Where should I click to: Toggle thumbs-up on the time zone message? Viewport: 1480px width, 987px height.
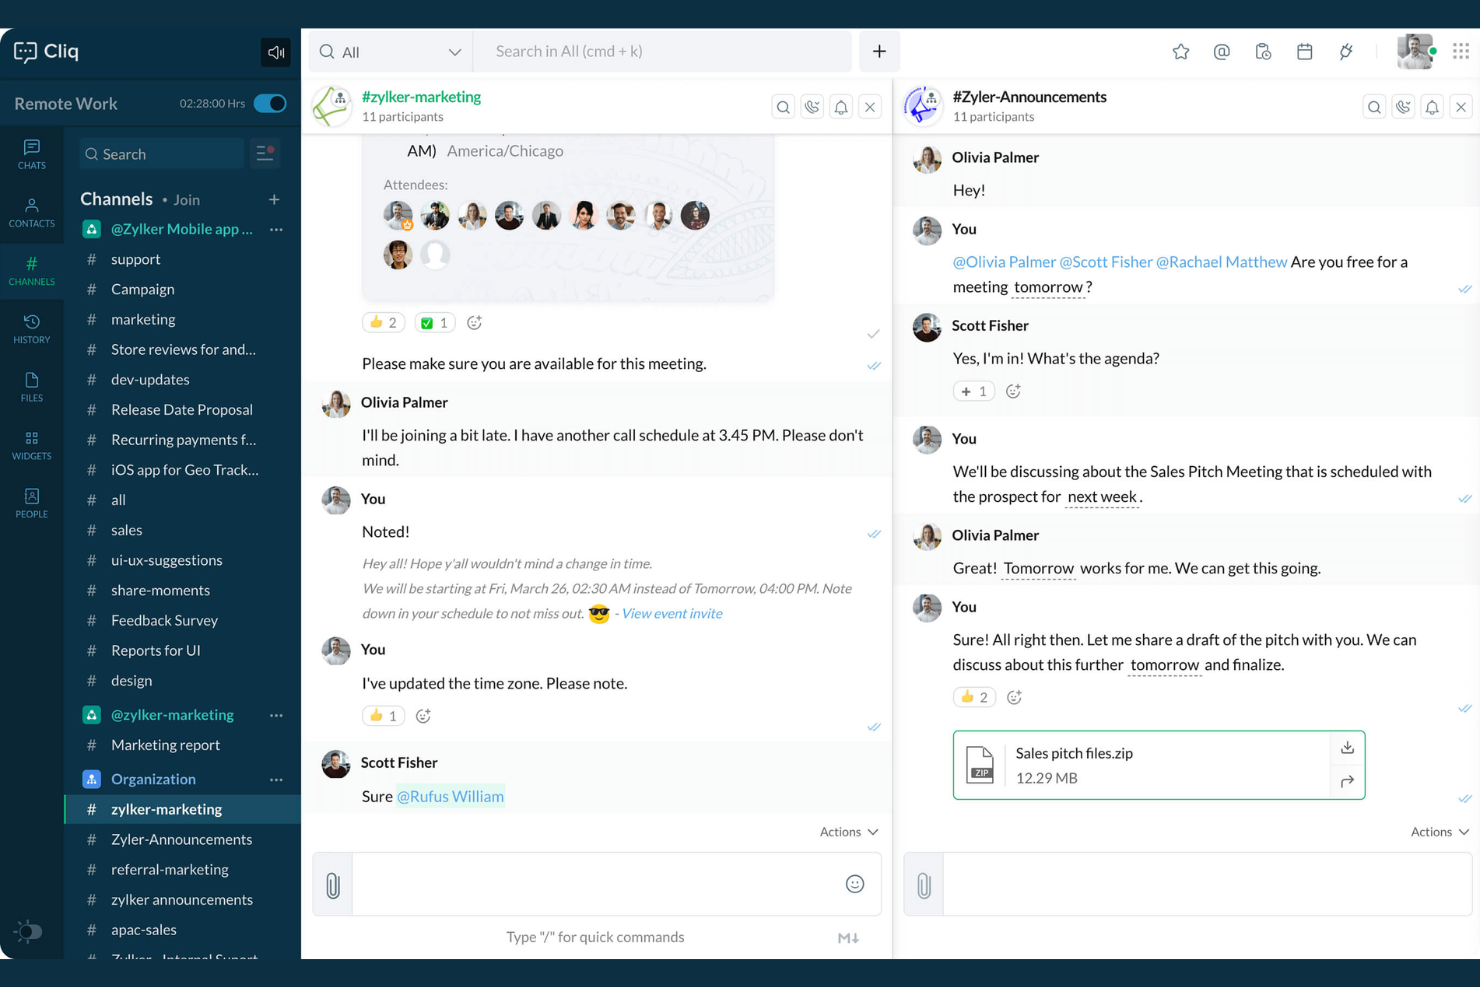pos(383,716)
